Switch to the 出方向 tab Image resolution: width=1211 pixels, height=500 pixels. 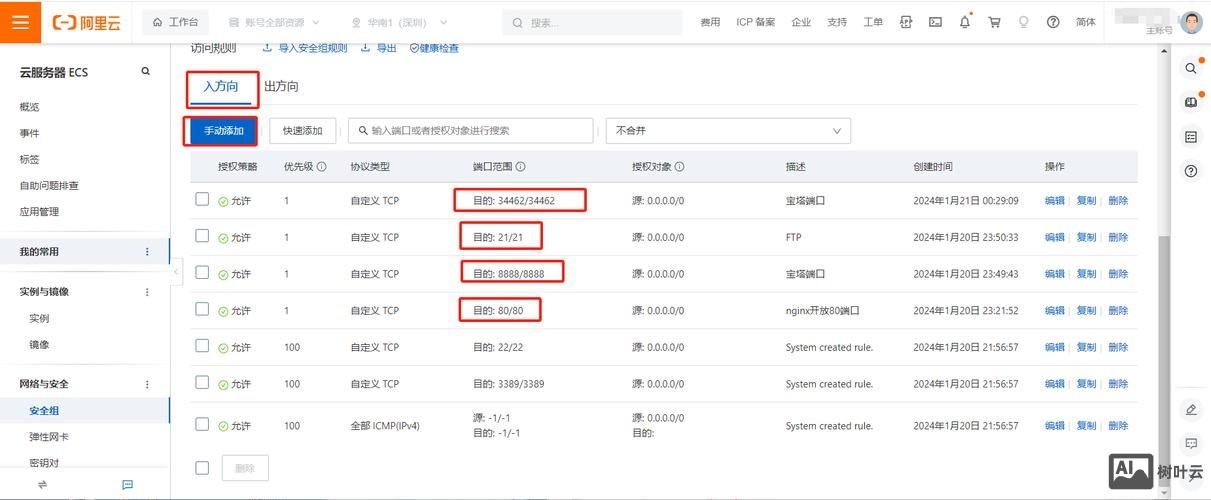(281, 87)
